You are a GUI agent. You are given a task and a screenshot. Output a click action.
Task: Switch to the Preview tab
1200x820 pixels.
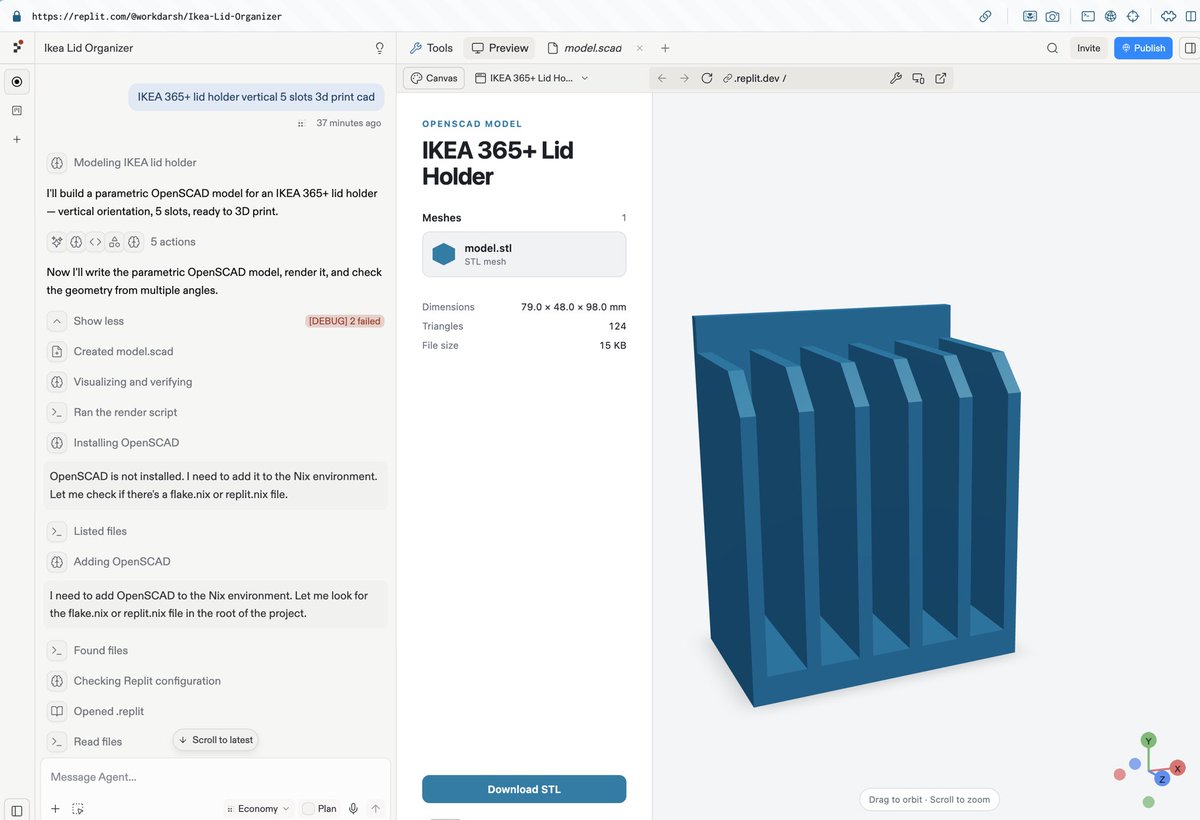click(x=500, y=48)
